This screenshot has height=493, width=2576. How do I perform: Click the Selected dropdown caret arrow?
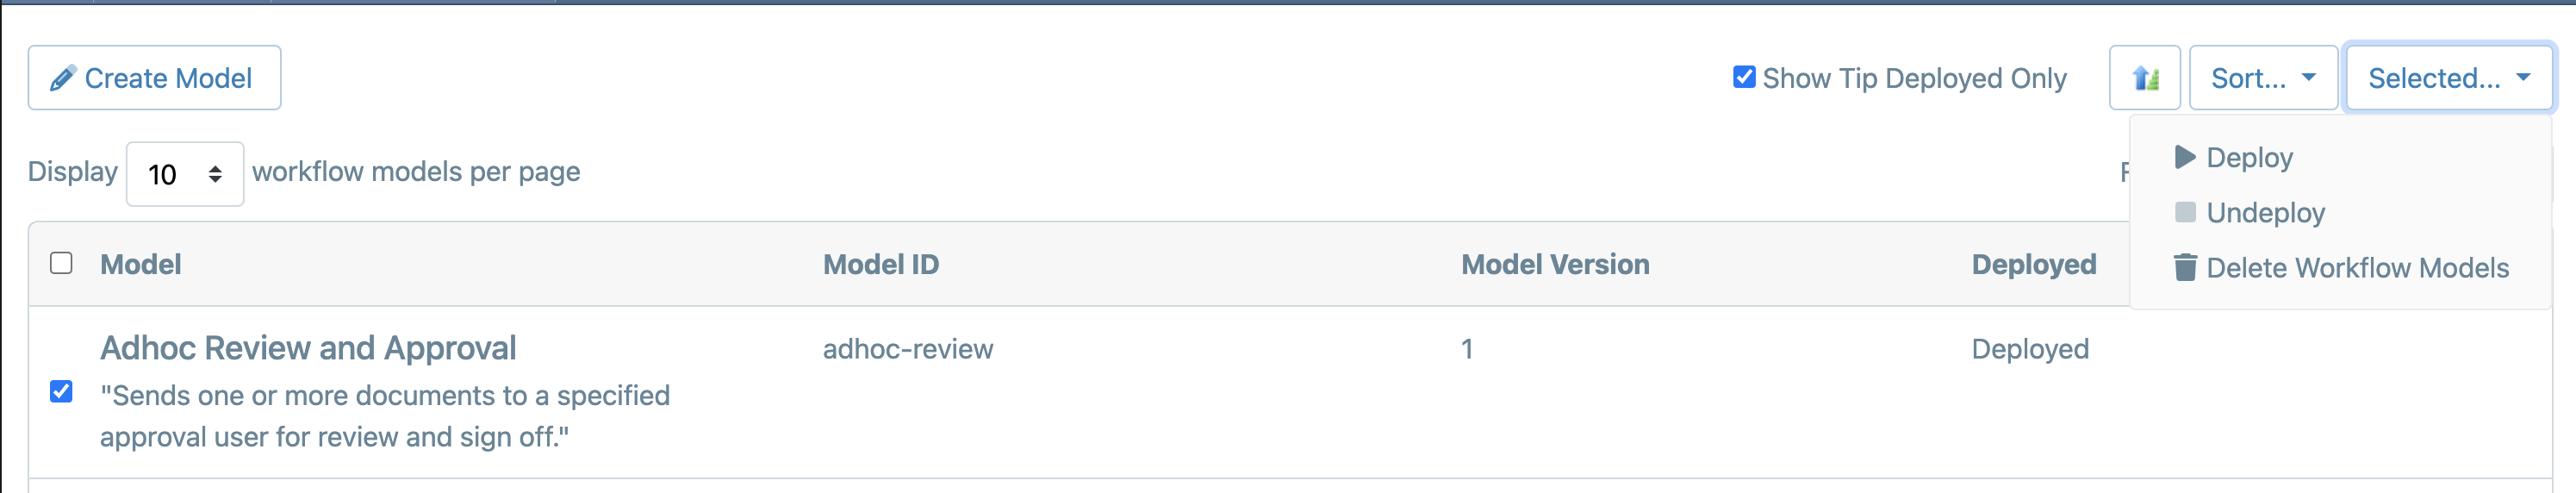click(x=2523, y=77)
